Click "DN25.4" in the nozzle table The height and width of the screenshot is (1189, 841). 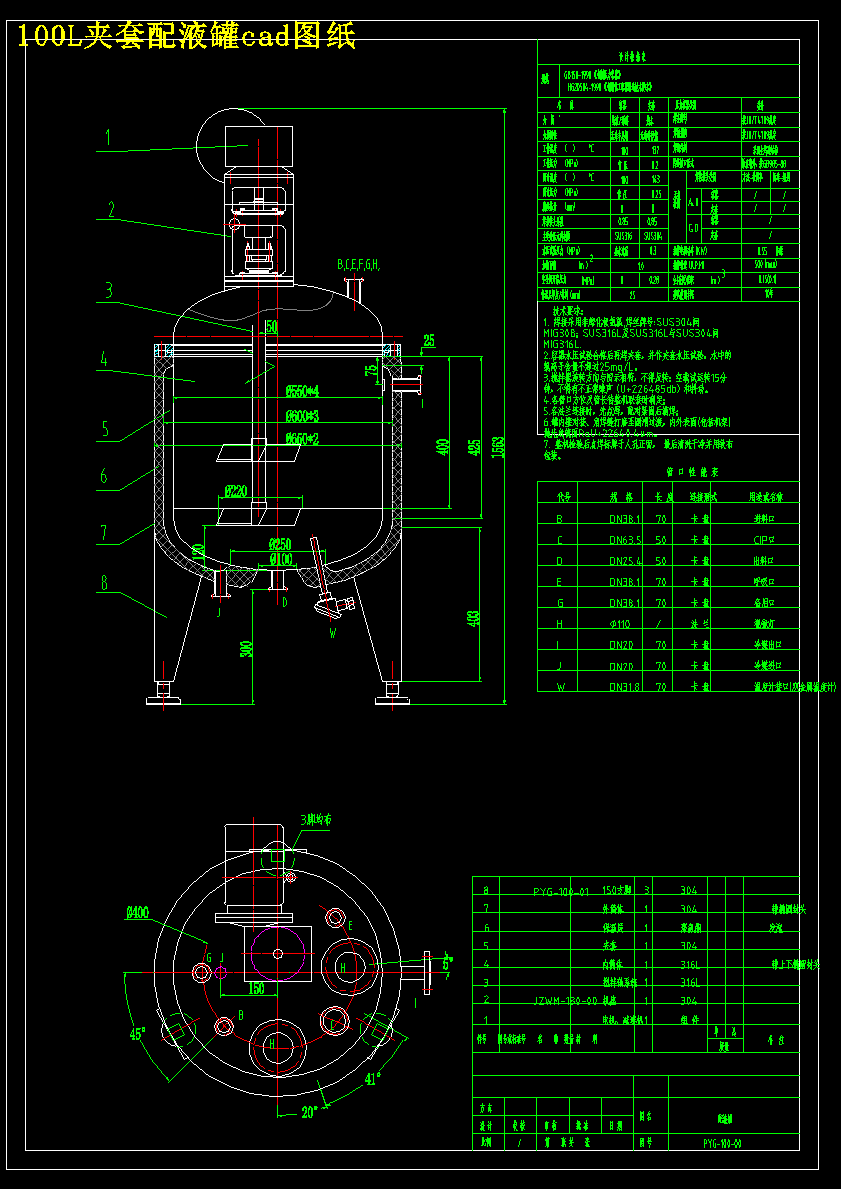(x=625, y=560)
